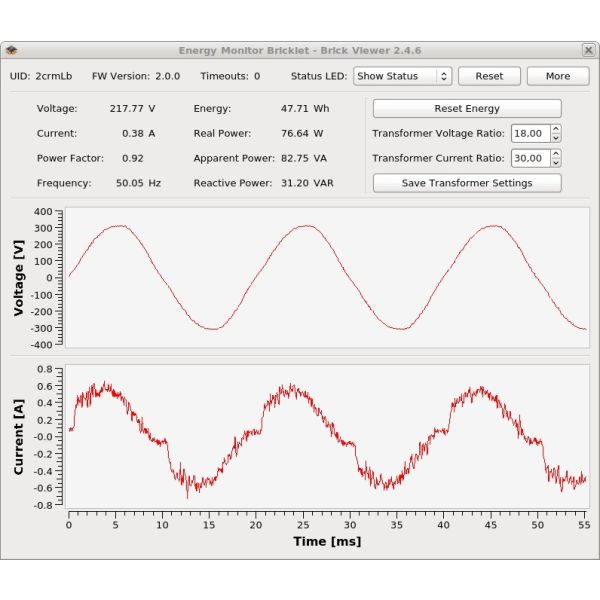600x600 pixels.
Task: Click the More button
Action: [x=558, y=76]
